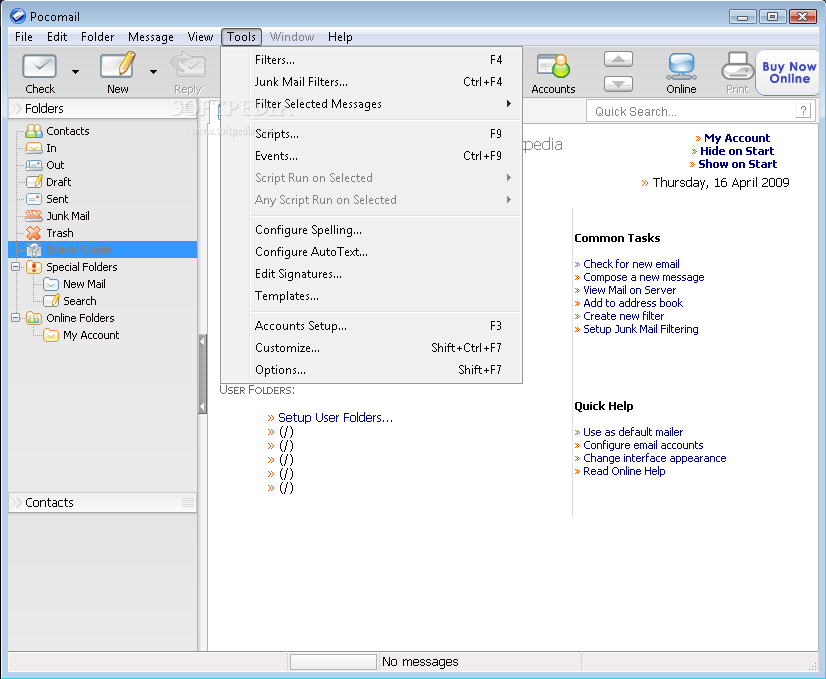Choose Scripts... from Tools menu
Screen dimensions: 826x679
pyautogui.click(x=385, y=134)
